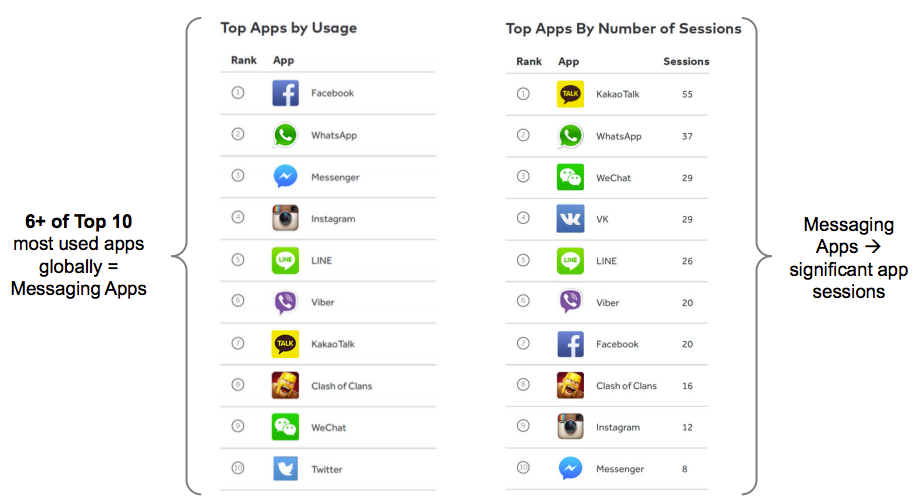919x503 pixels.
Task: Click the "Top Apps By Number of Sessions" heading
Action: [624, 28]
